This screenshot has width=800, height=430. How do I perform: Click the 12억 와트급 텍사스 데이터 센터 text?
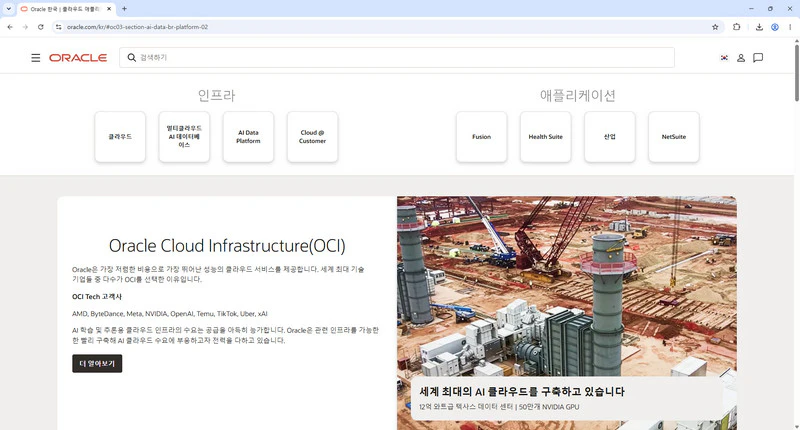[499, 407]
